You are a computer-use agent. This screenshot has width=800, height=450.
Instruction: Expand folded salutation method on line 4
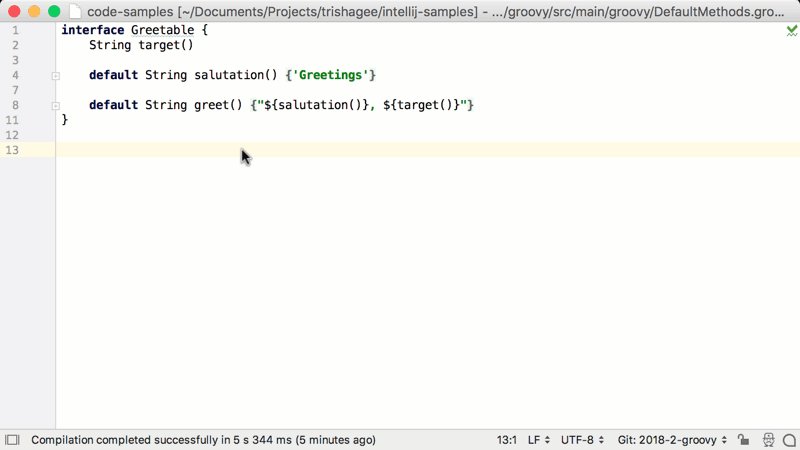(56, 76)
